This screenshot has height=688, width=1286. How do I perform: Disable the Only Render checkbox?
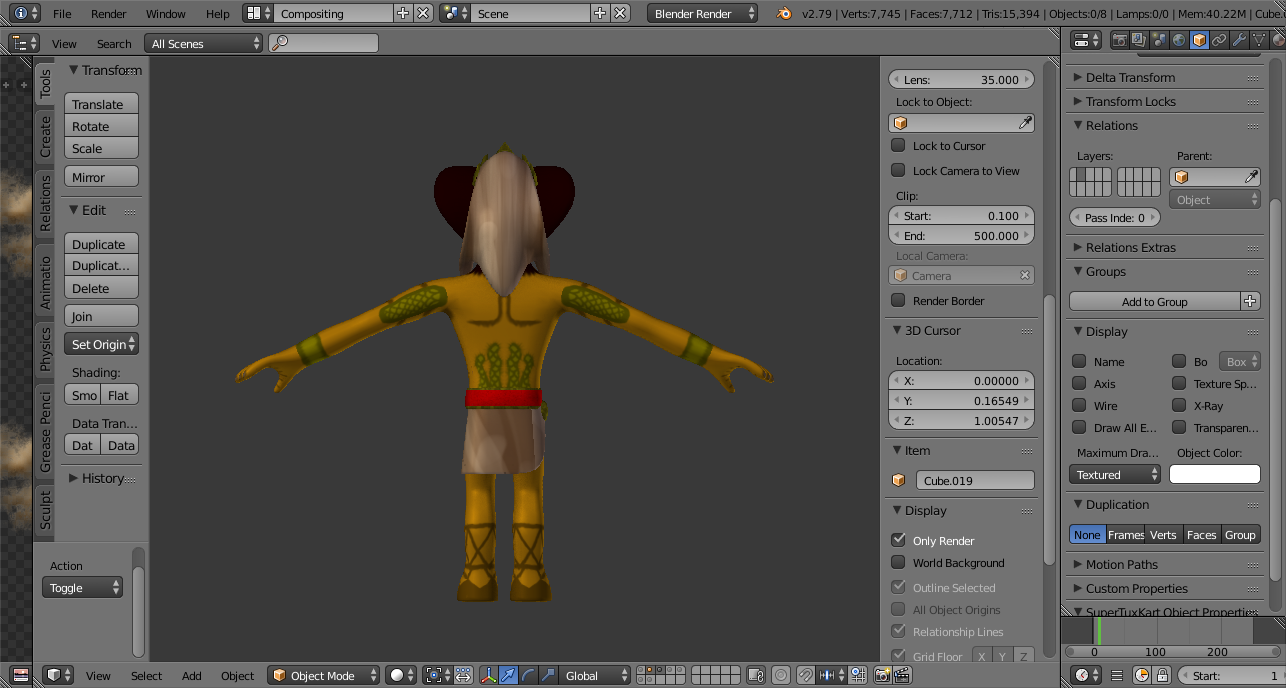pyautogui.click(x=898, y=540)
